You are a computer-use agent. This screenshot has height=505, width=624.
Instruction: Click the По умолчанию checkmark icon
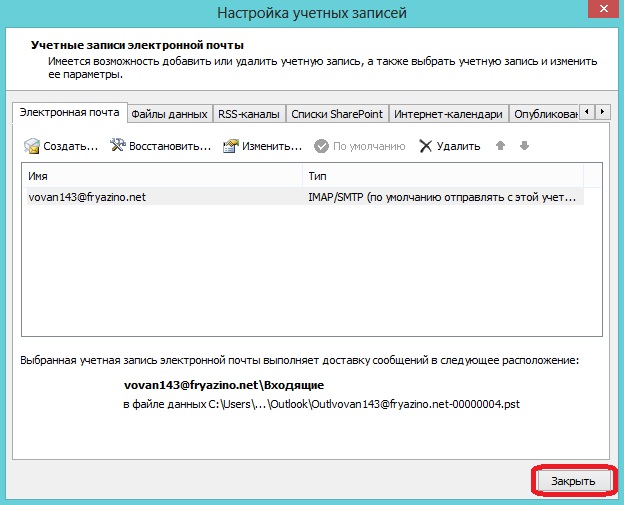click(321, 146)
